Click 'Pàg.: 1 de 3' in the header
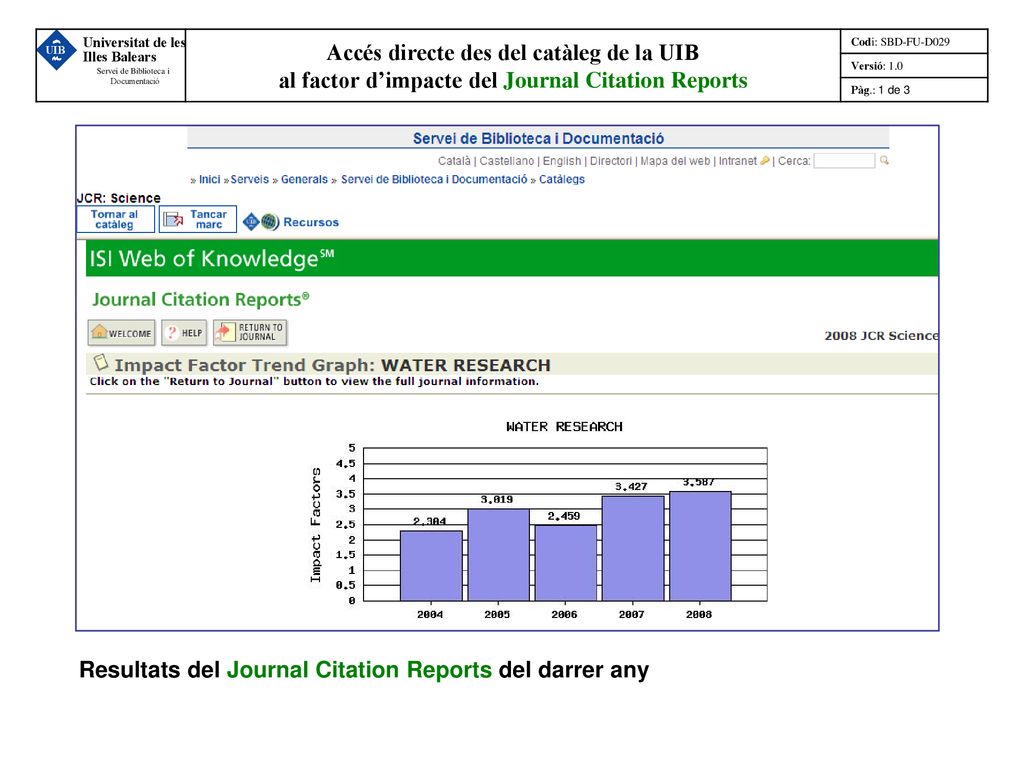This screenshot has height=768, width=1024. point(880,90)
